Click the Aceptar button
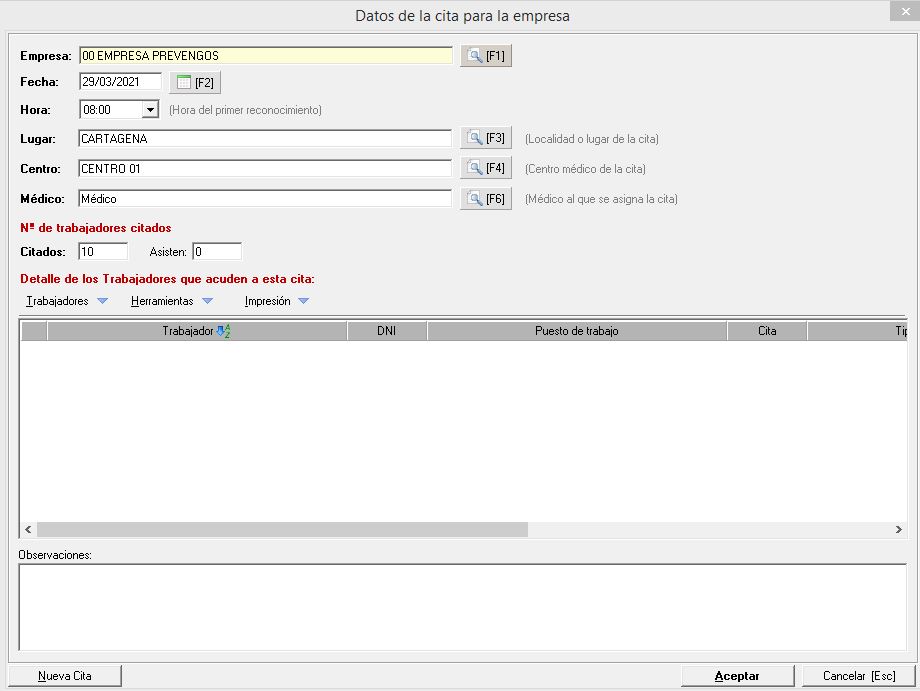 [737, 676]
